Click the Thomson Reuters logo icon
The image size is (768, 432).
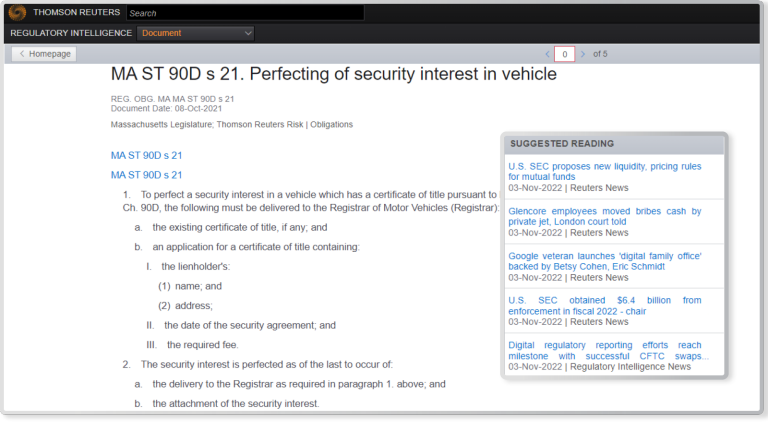point(17,13)
